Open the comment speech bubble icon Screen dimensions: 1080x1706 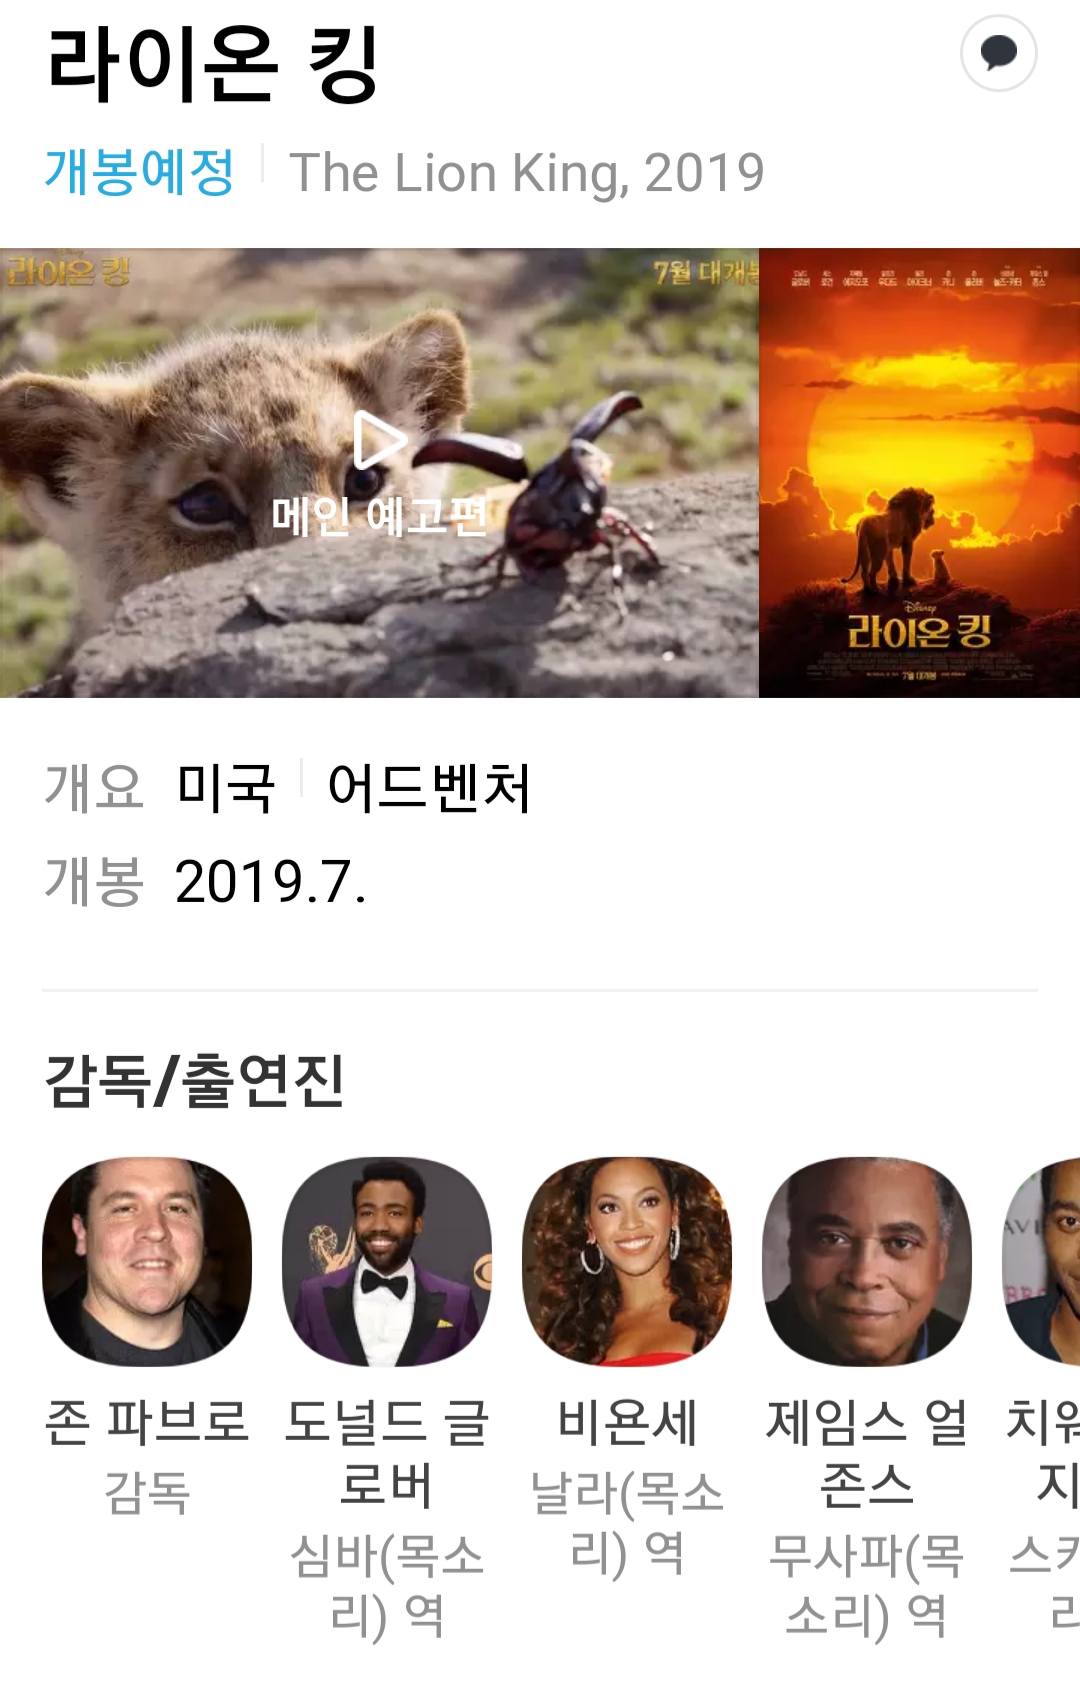pyautogui.click(x=998, y=53)
